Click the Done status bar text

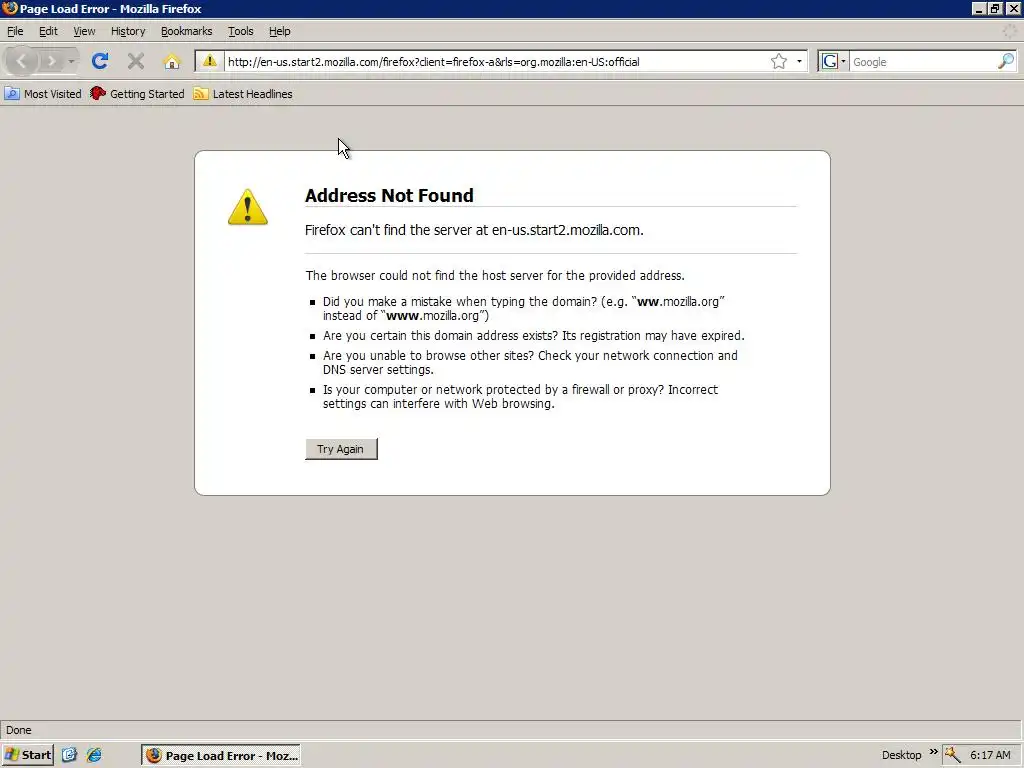tap(19, 730)
